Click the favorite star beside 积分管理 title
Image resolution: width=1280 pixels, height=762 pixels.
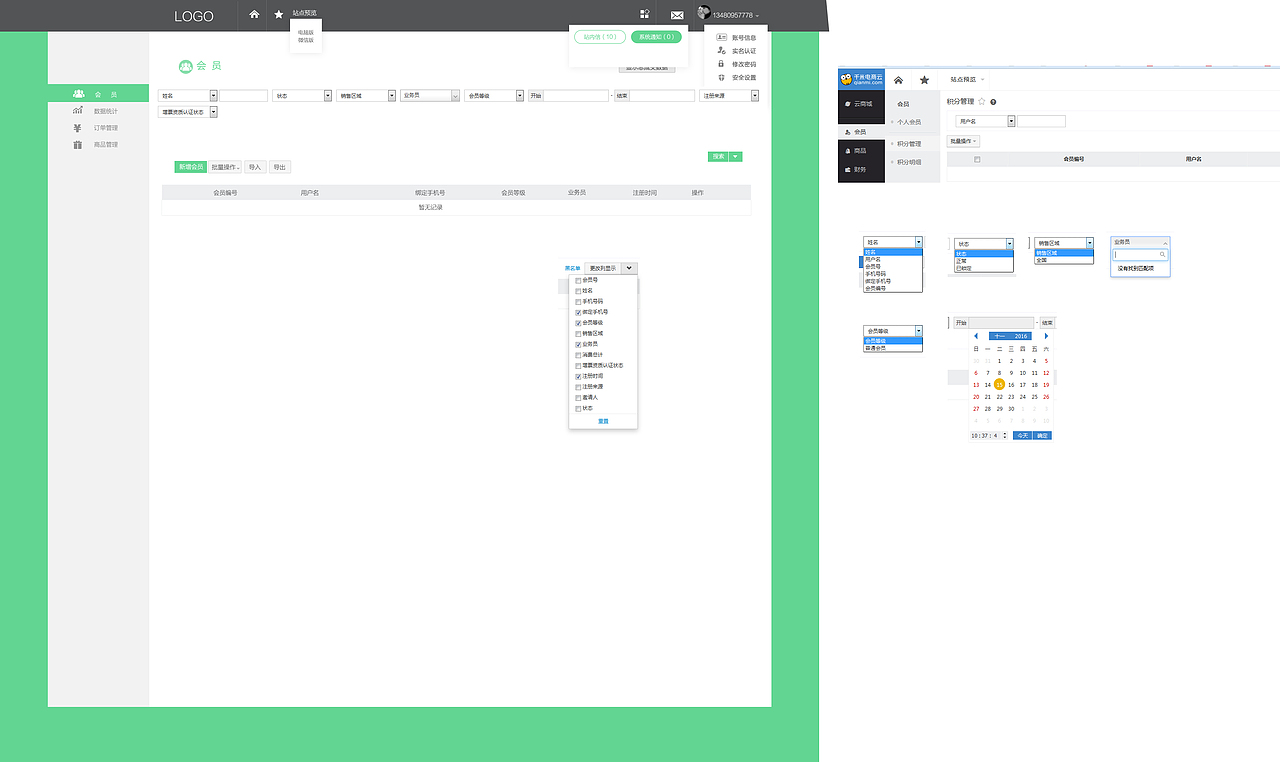(x=981, y=102)
